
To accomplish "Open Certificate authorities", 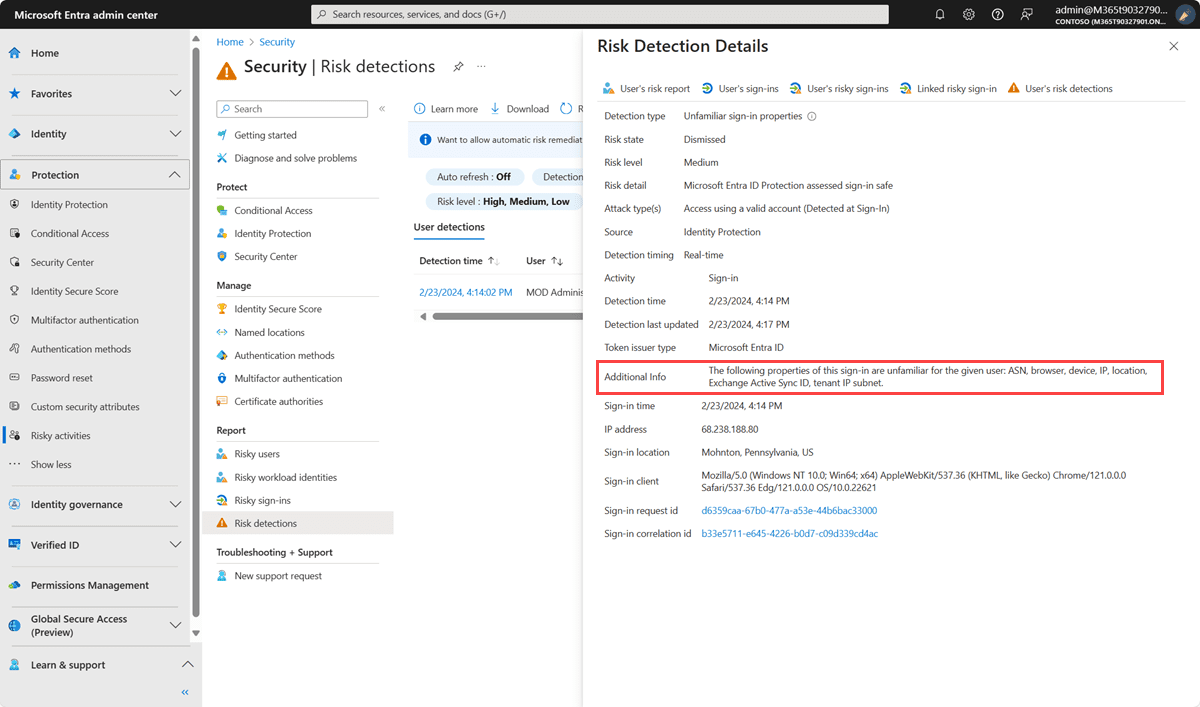I will click(278, 401).
